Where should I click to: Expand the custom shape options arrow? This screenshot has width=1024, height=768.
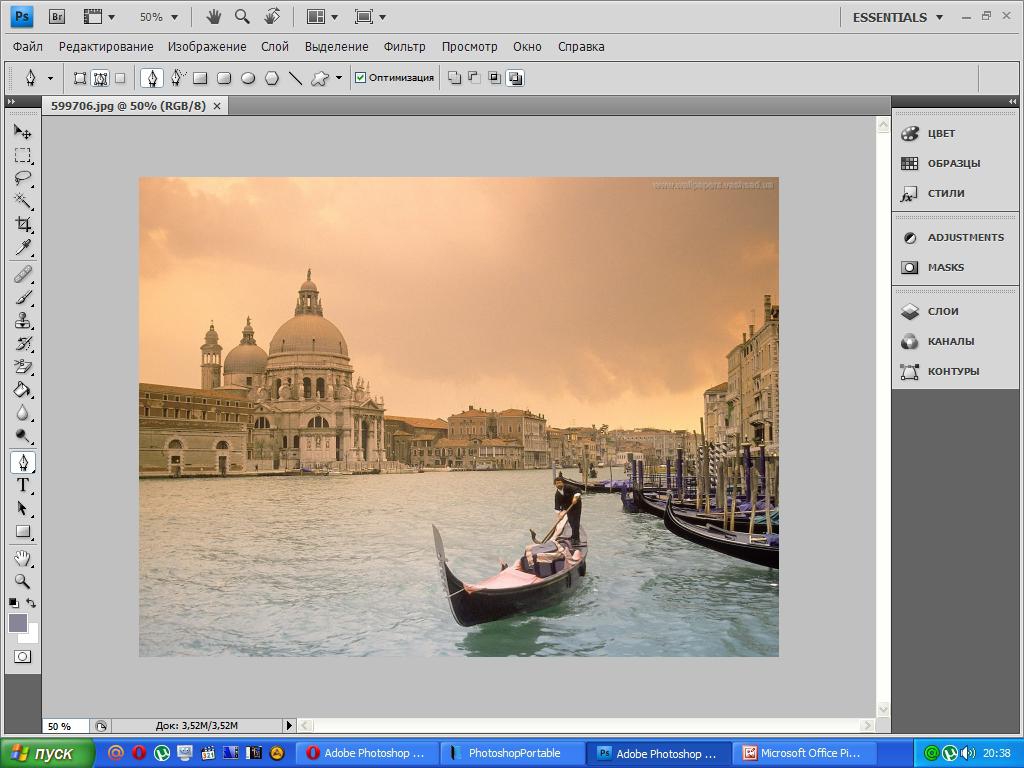(x=338, y=78)
